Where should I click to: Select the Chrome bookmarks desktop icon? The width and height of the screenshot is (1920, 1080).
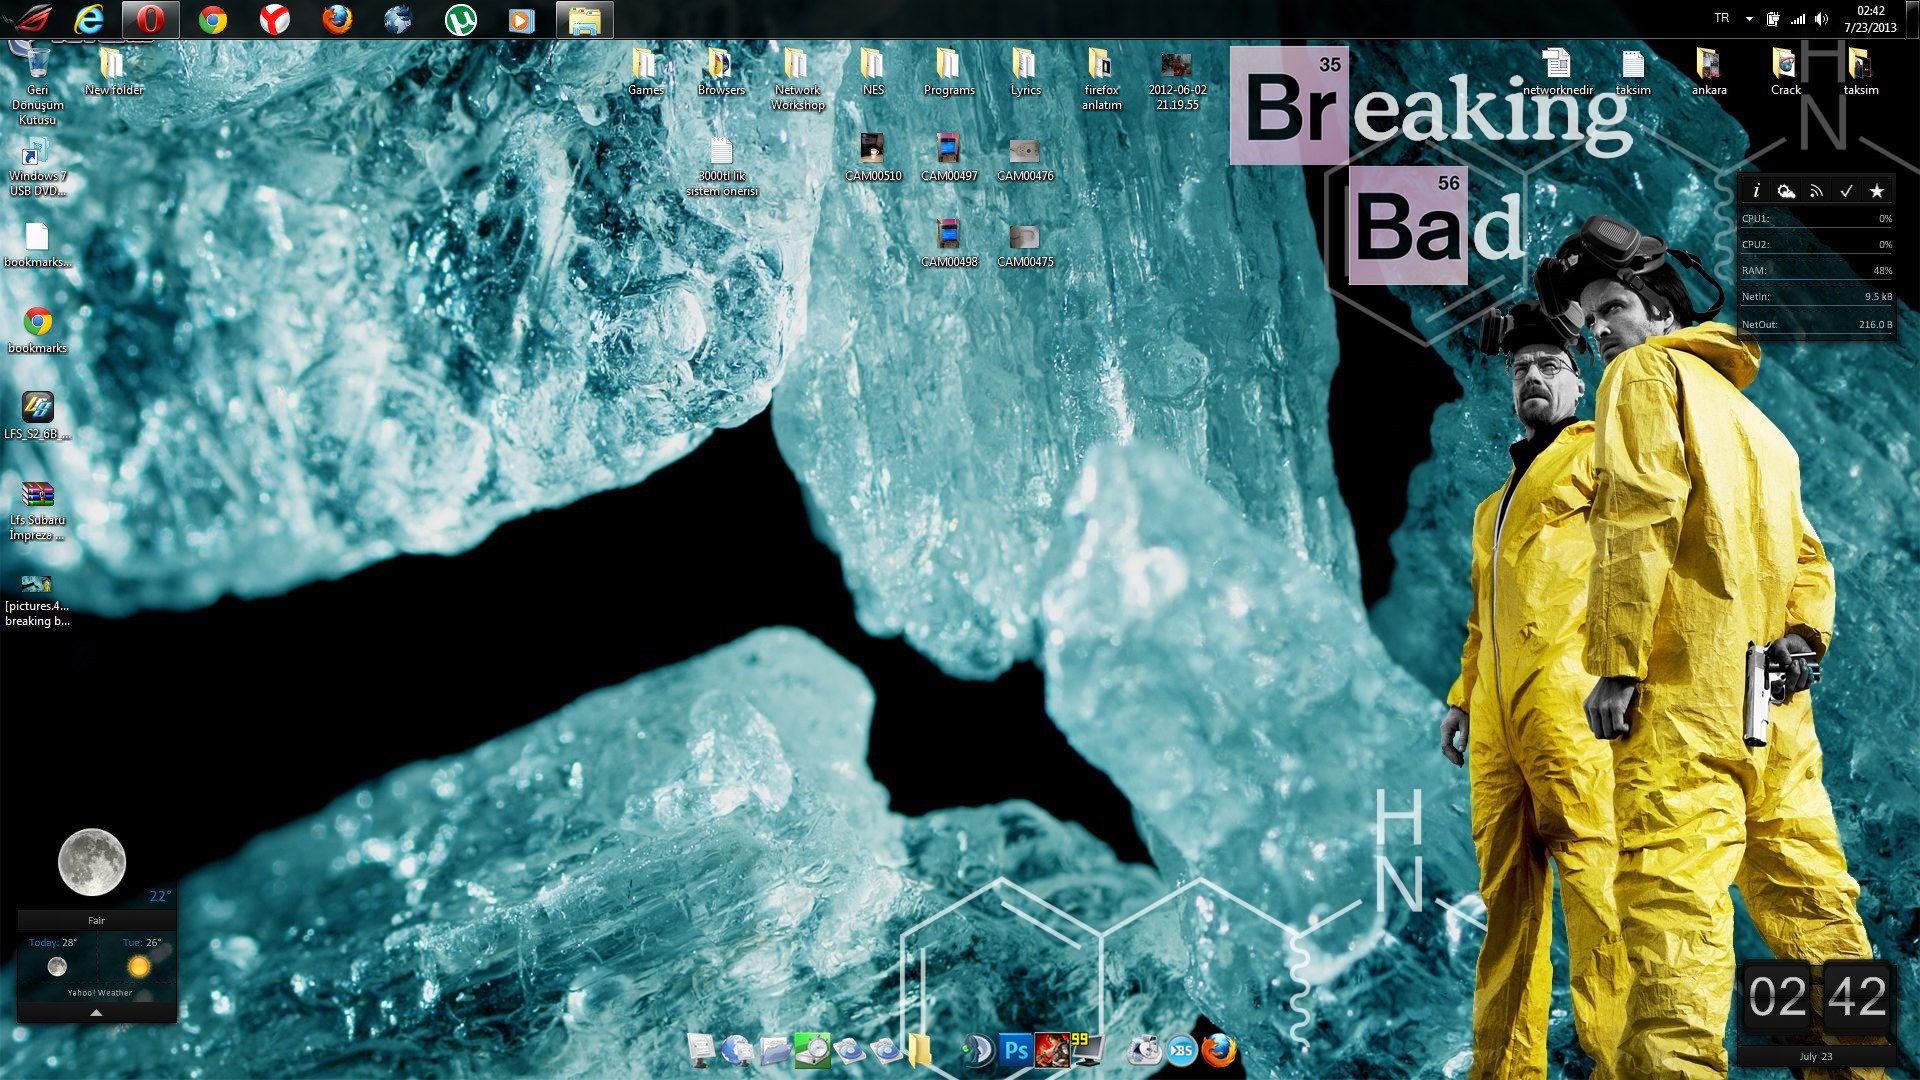tap(37, 330)
